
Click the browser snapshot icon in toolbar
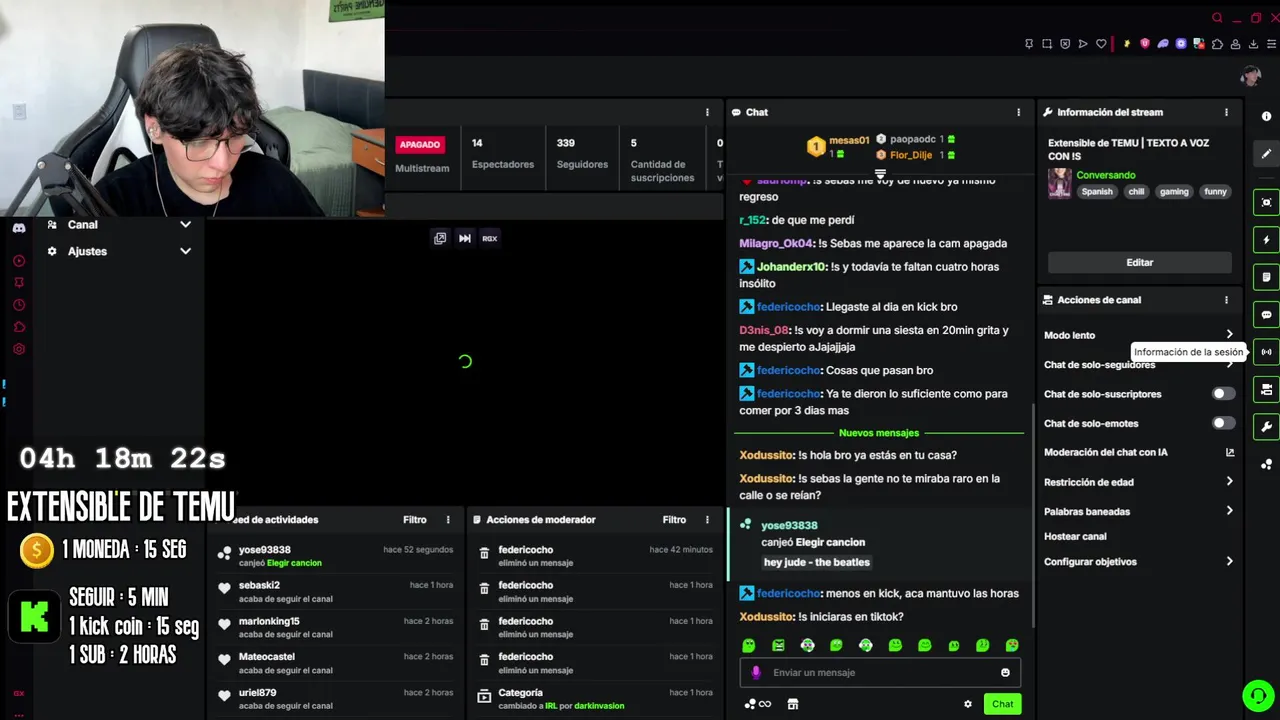[1047, 44]
